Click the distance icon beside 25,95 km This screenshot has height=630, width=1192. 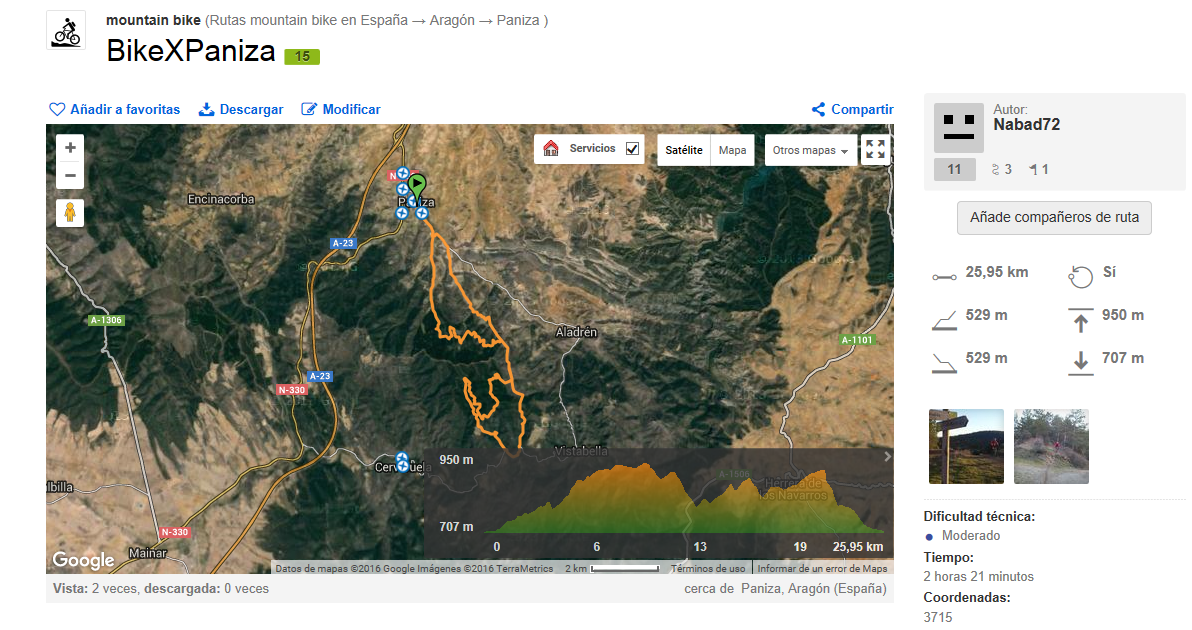(x=944, y=277)
